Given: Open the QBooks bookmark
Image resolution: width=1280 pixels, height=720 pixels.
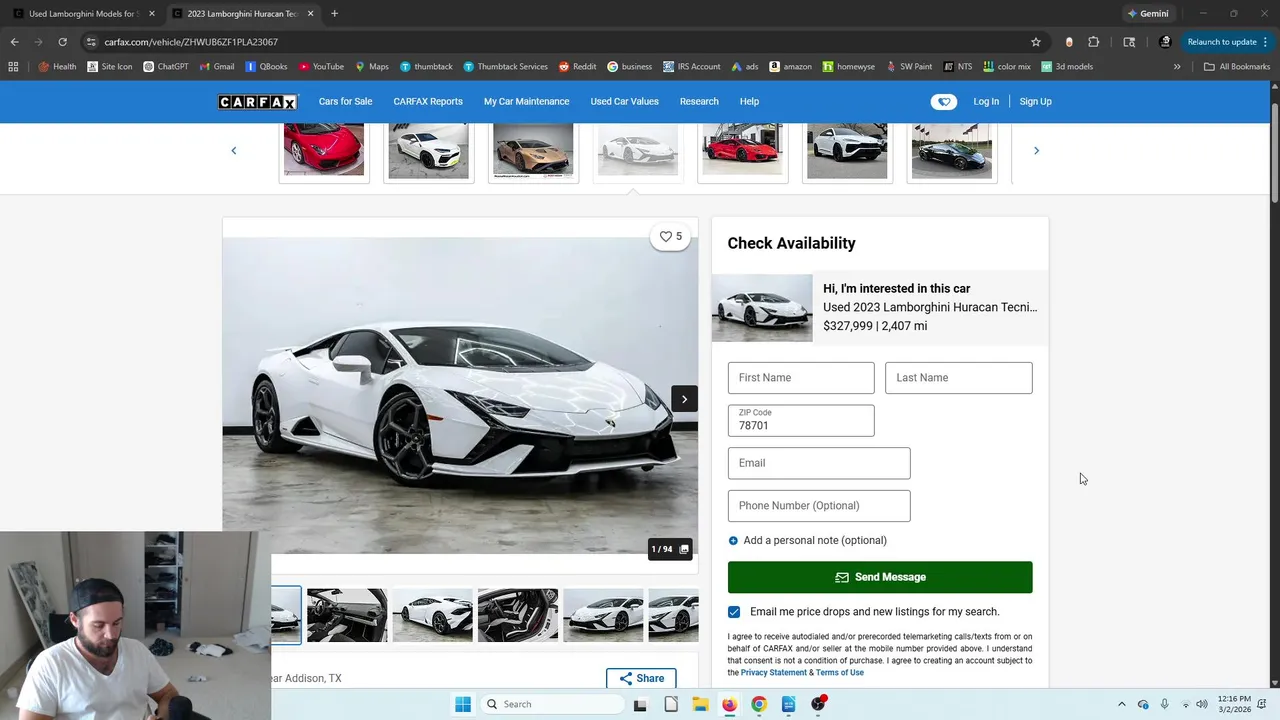Looking at the screenshot, I should tap(266, 67).
